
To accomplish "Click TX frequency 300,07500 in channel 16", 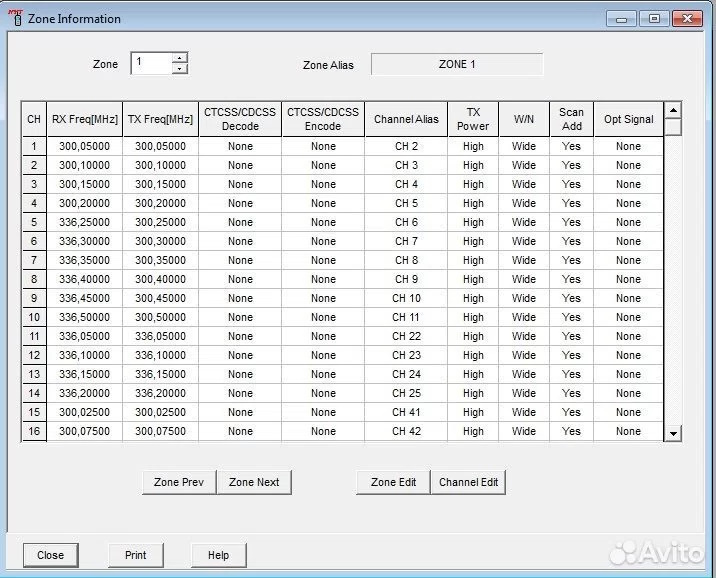I will point(160,431).
